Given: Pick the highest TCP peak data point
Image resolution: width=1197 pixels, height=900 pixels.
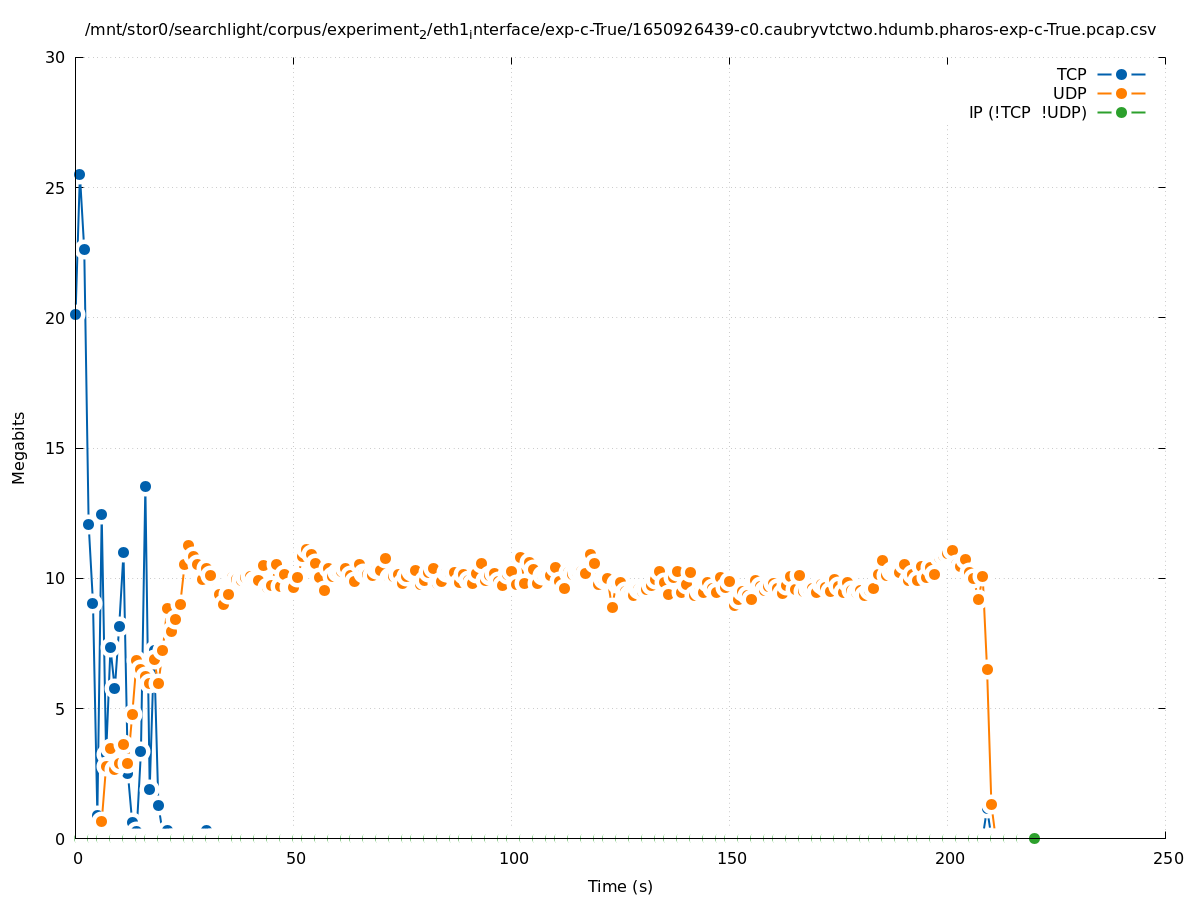Looking at the screenshot, I should [x=79, y=174].
